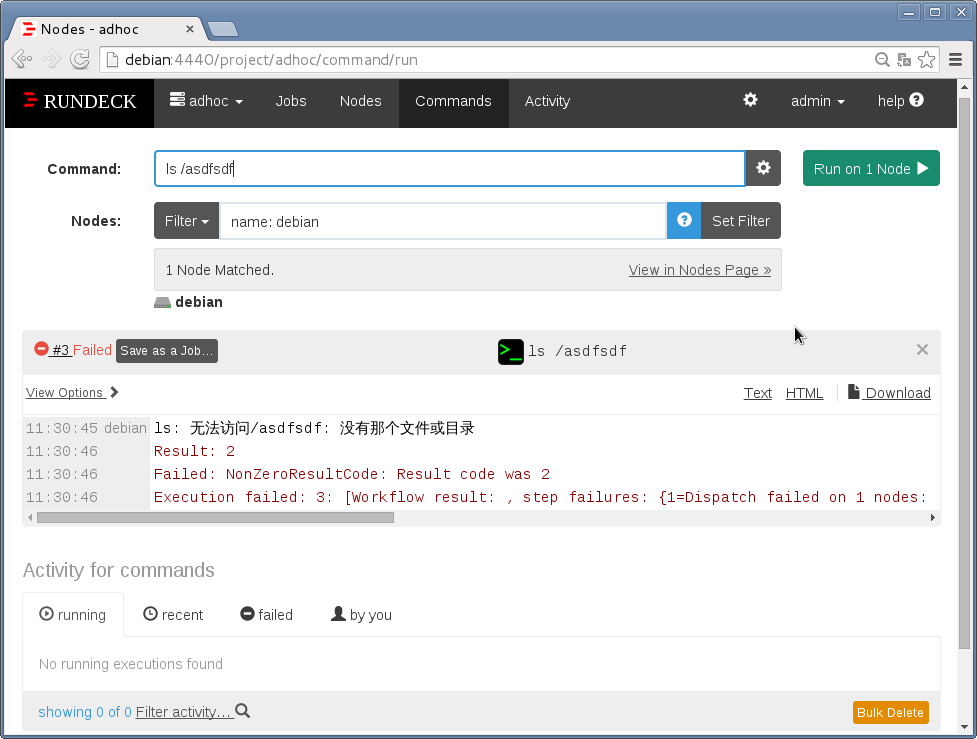Click the 'NonZeroResultCode' failure line
This screenshot has height=739, width=977.
pos(351,474)
